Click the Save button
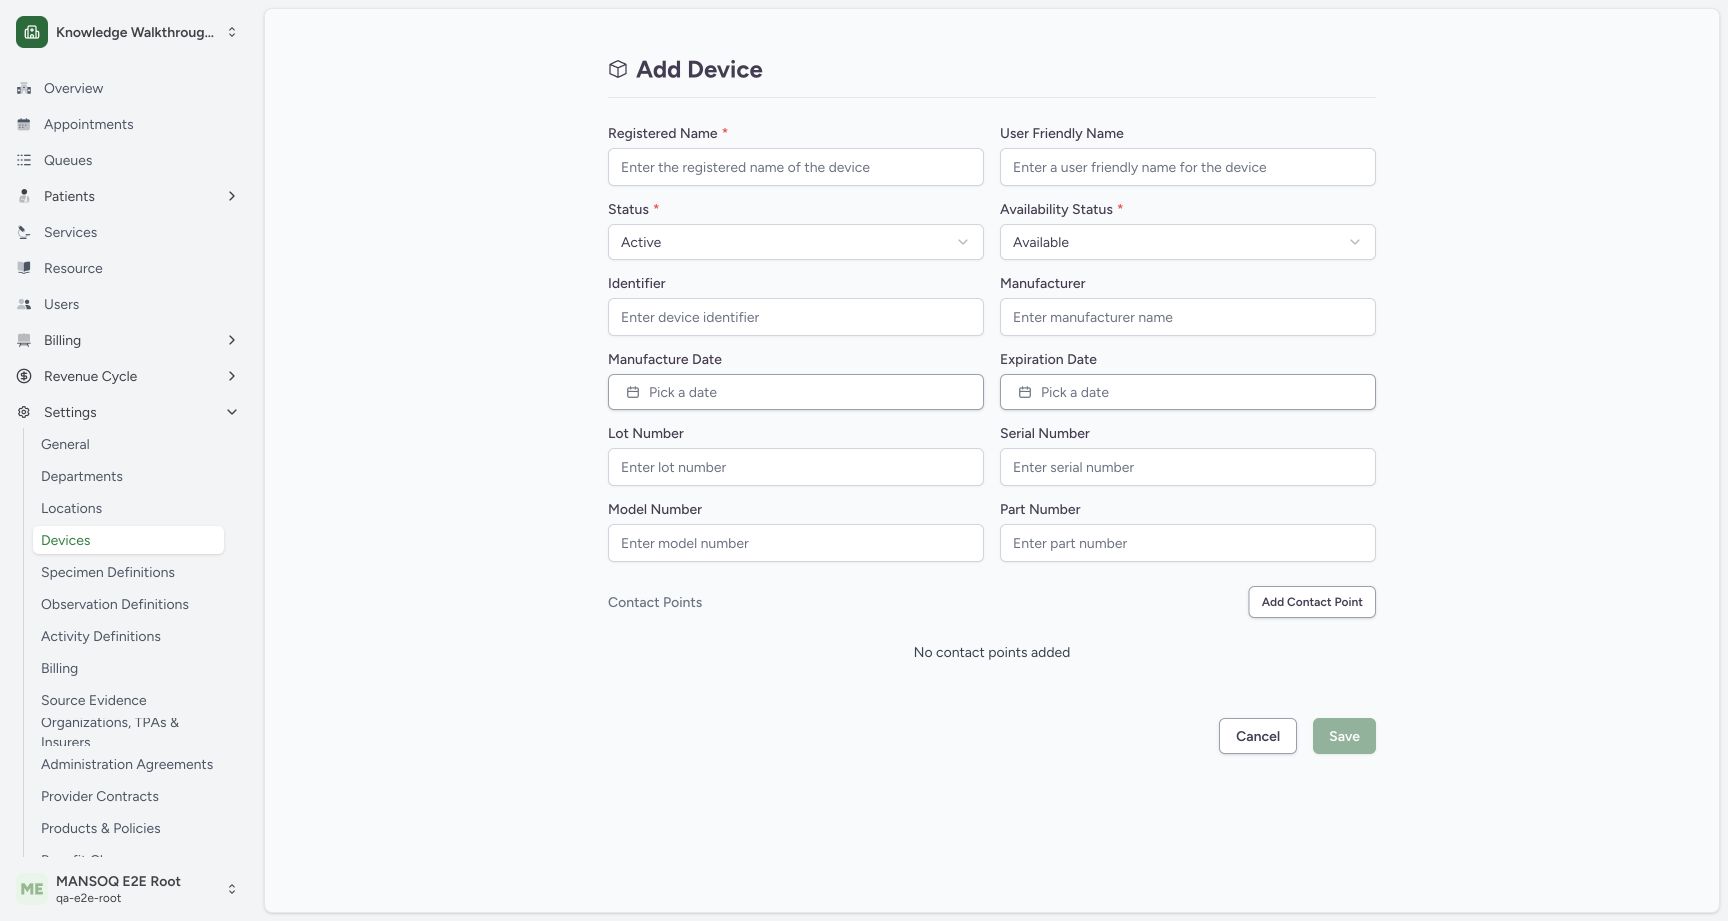The height and width of the screenshot is (921, 1728). coord(1344,736)
